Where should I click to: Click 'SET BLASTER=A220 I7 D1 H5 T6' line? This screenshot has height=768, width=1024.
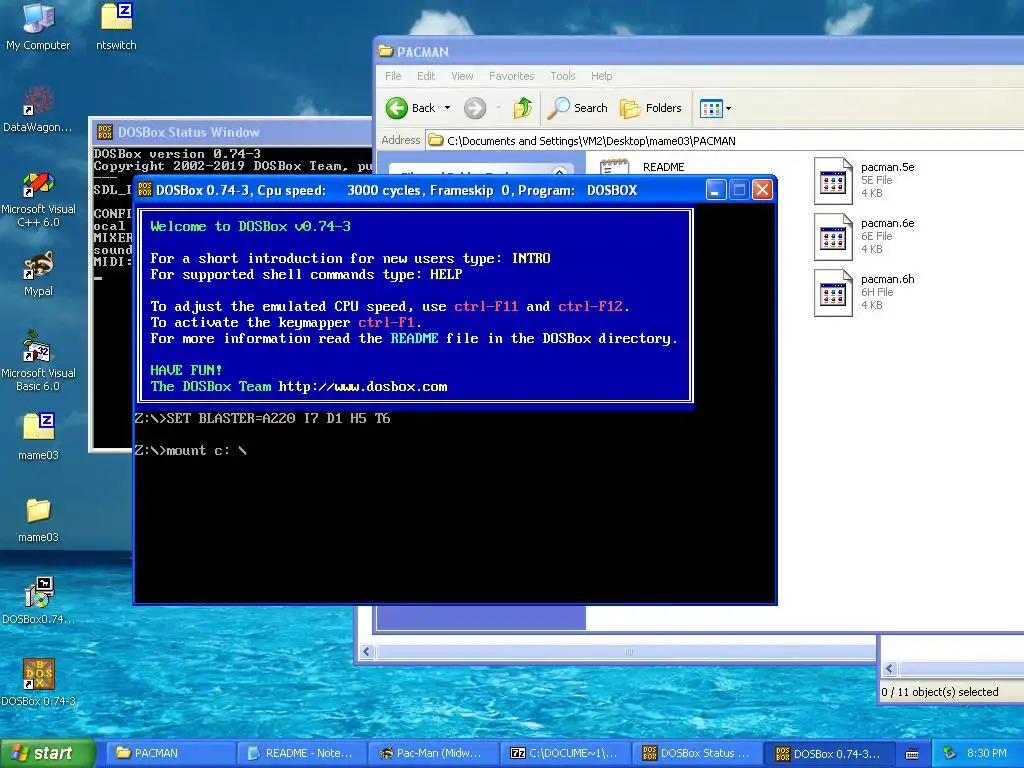(x=262, y=419)
